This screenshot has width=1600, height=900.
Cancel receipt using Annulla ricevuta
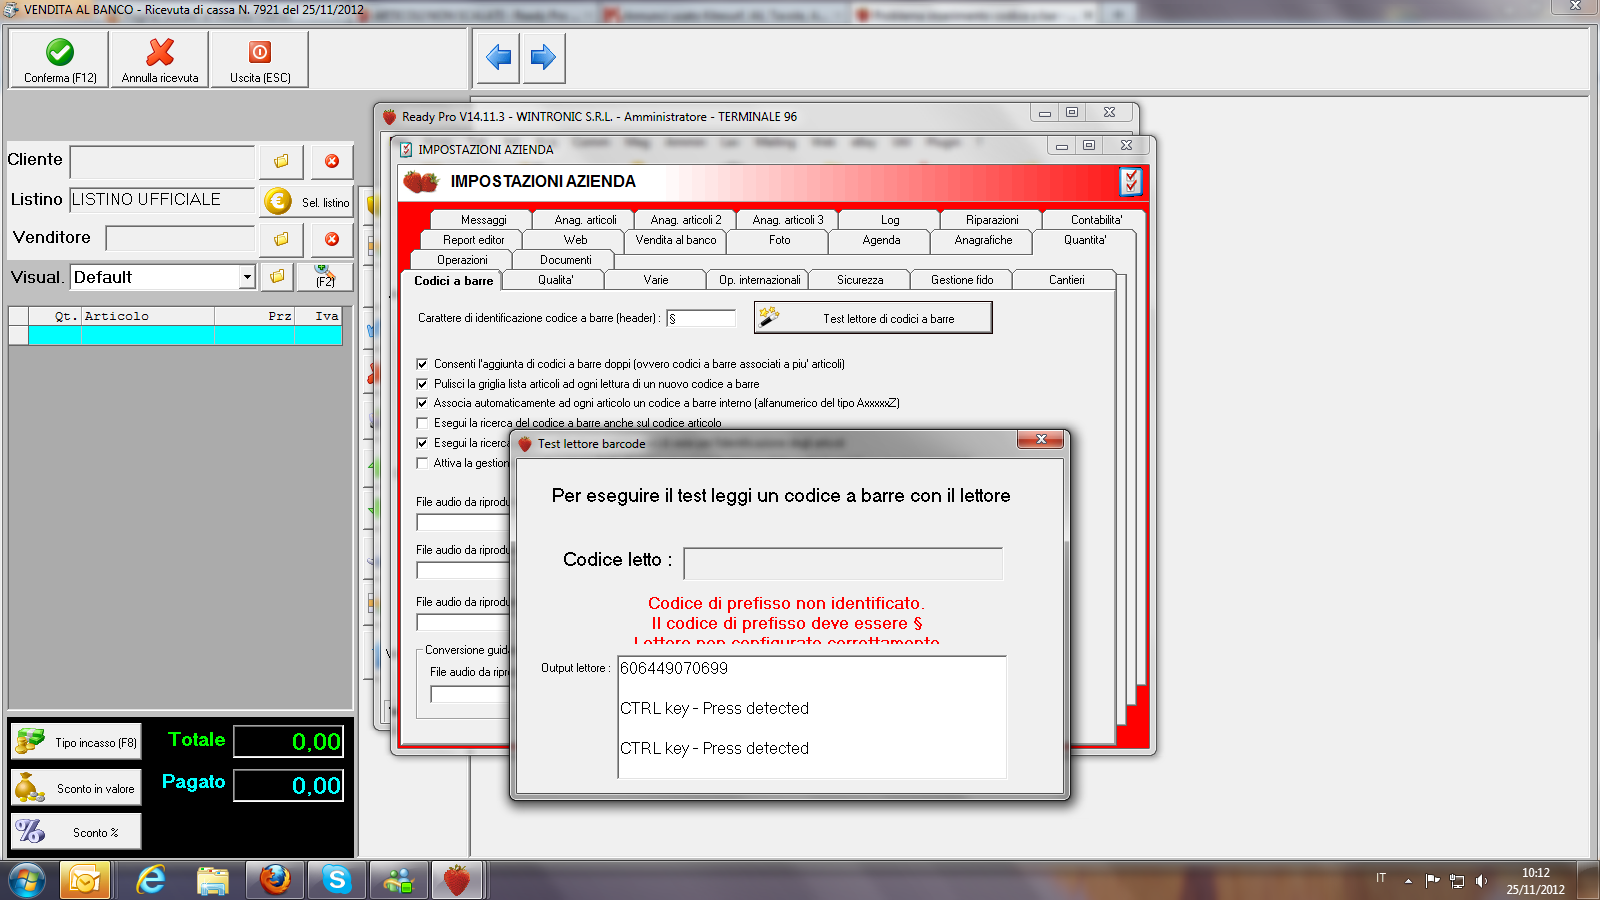[160, 60]
